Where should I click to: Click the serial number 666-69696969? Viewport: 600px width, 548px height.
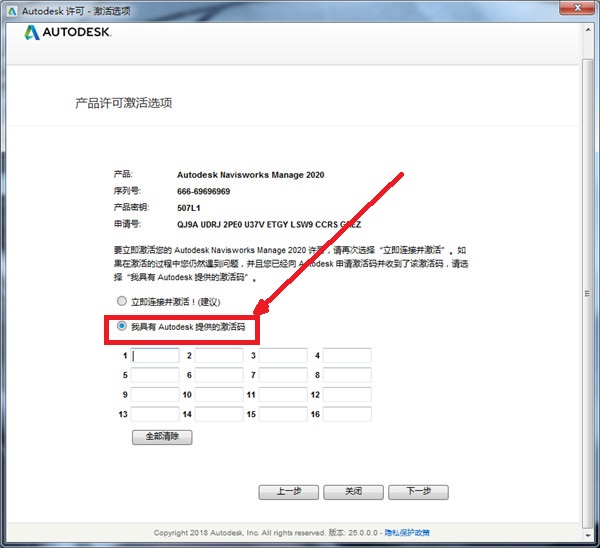(x=204, y=191)
